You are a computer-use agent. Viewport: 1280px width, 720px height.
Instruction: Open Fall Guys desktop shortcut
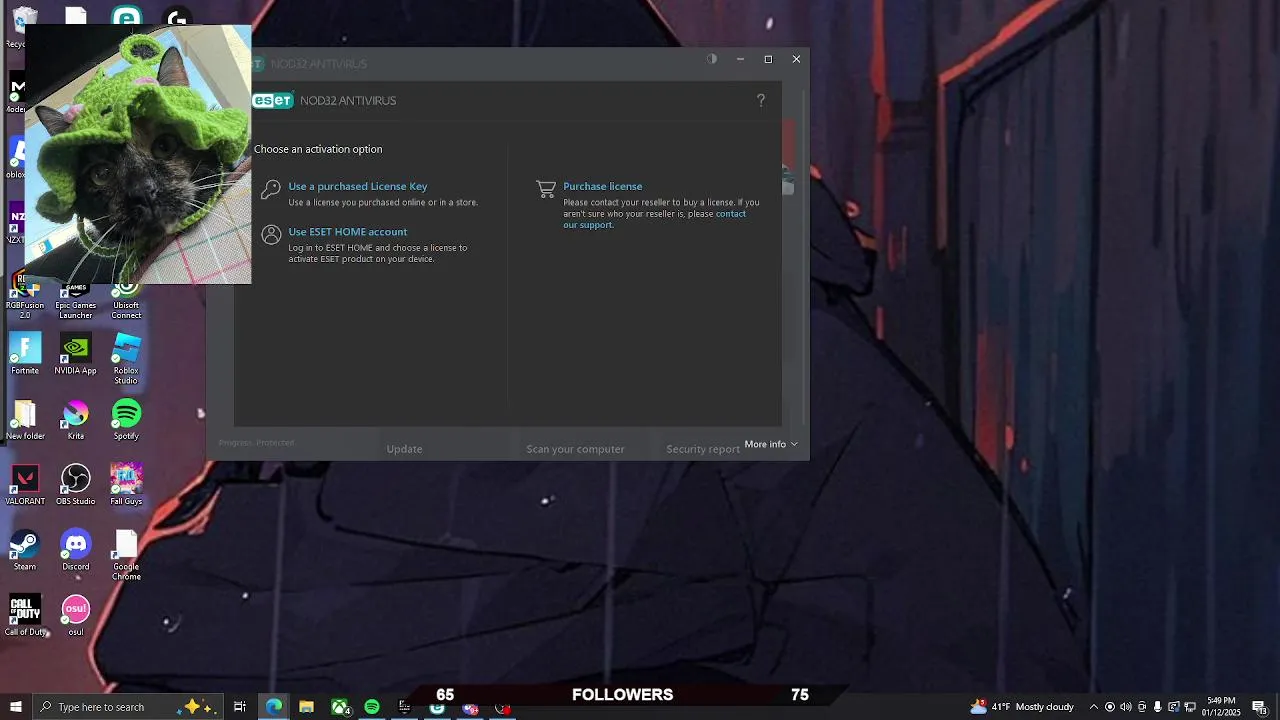pos(126,485)
